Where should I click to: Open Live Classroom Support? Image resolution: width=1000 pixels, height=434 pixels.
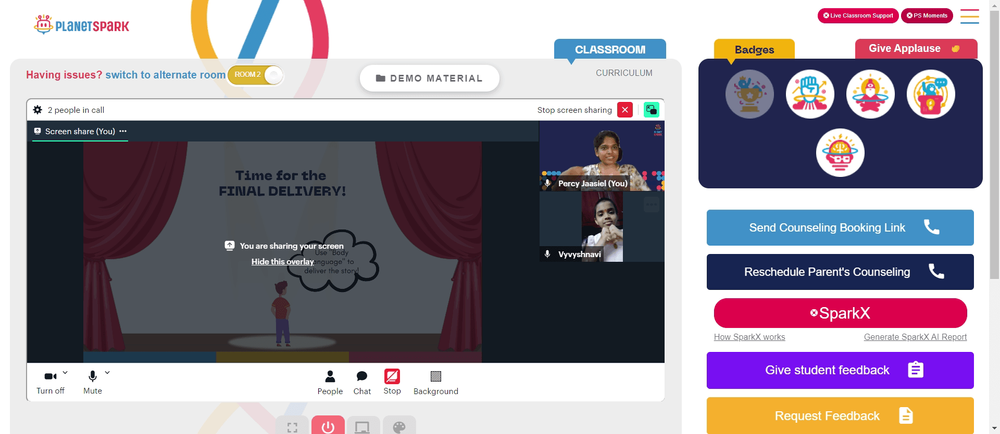(858, 15)
